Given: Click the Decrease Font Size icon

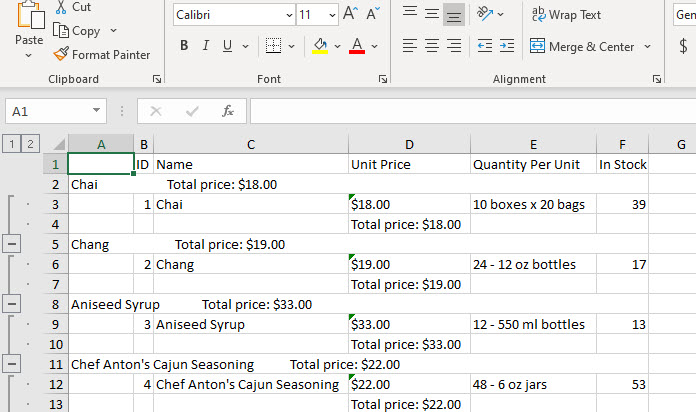Looking at the screenshot, I should point(373,14).
